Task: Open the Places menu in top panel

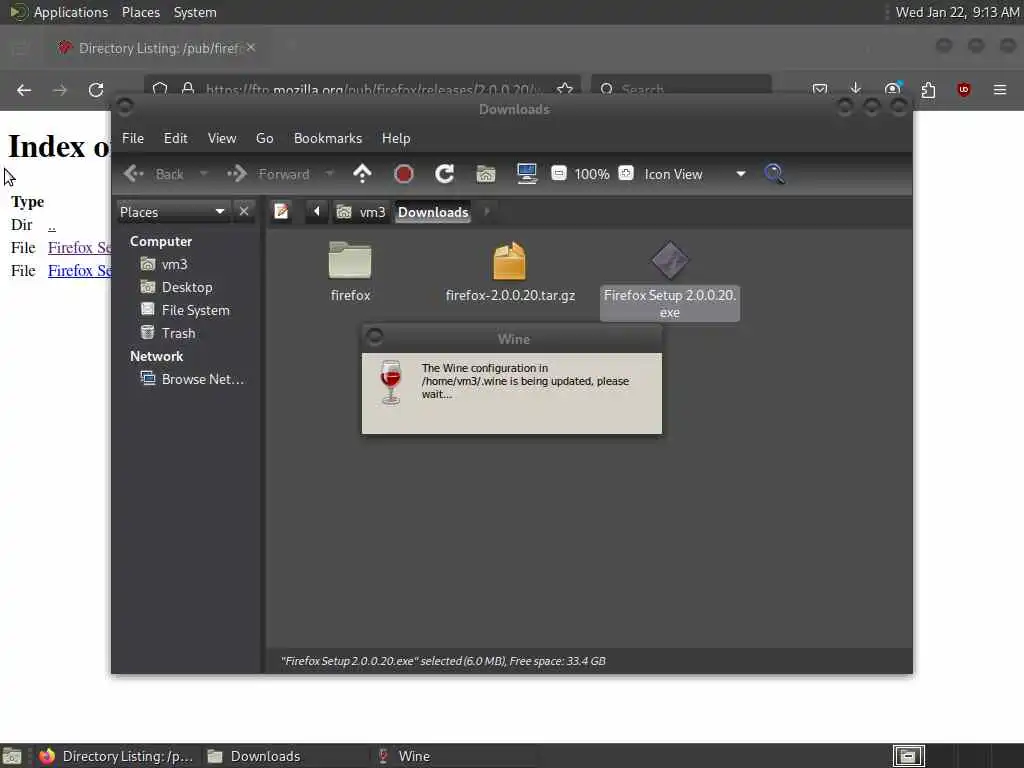Action: click(141, 12)
